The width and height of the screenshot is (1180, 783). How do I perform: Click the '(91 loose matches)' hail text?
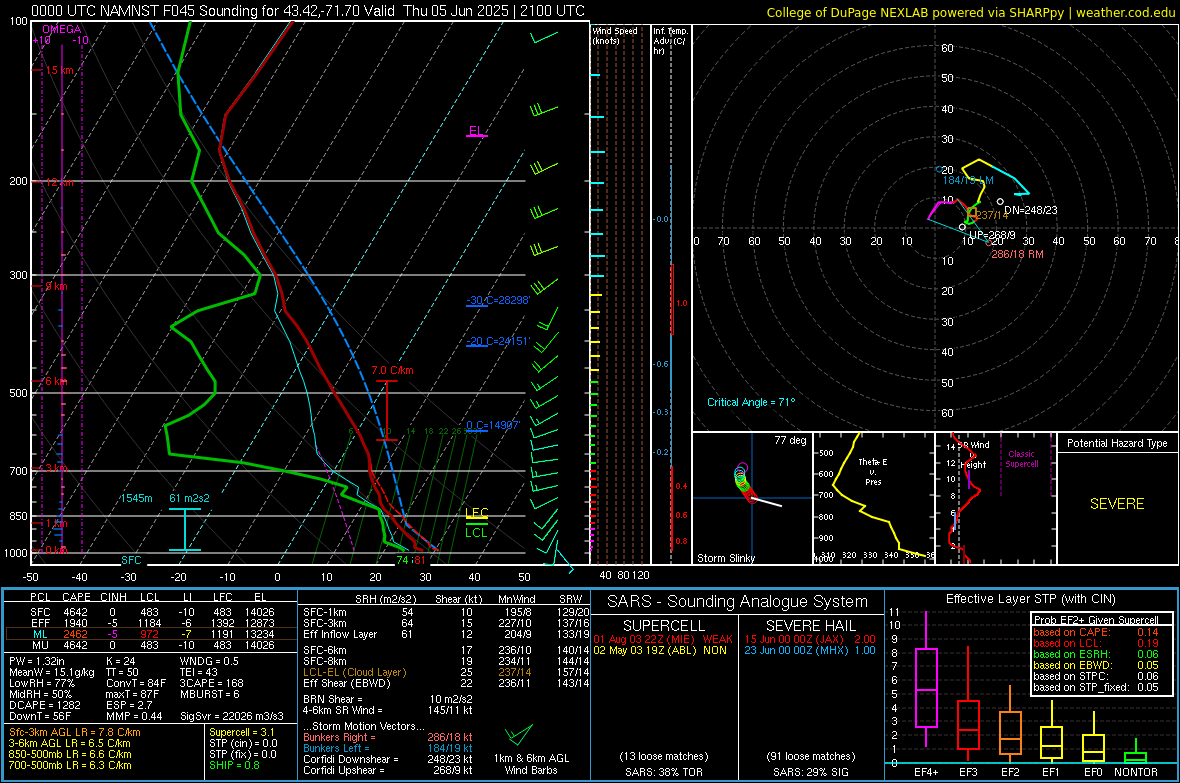(x=810, y=756)
